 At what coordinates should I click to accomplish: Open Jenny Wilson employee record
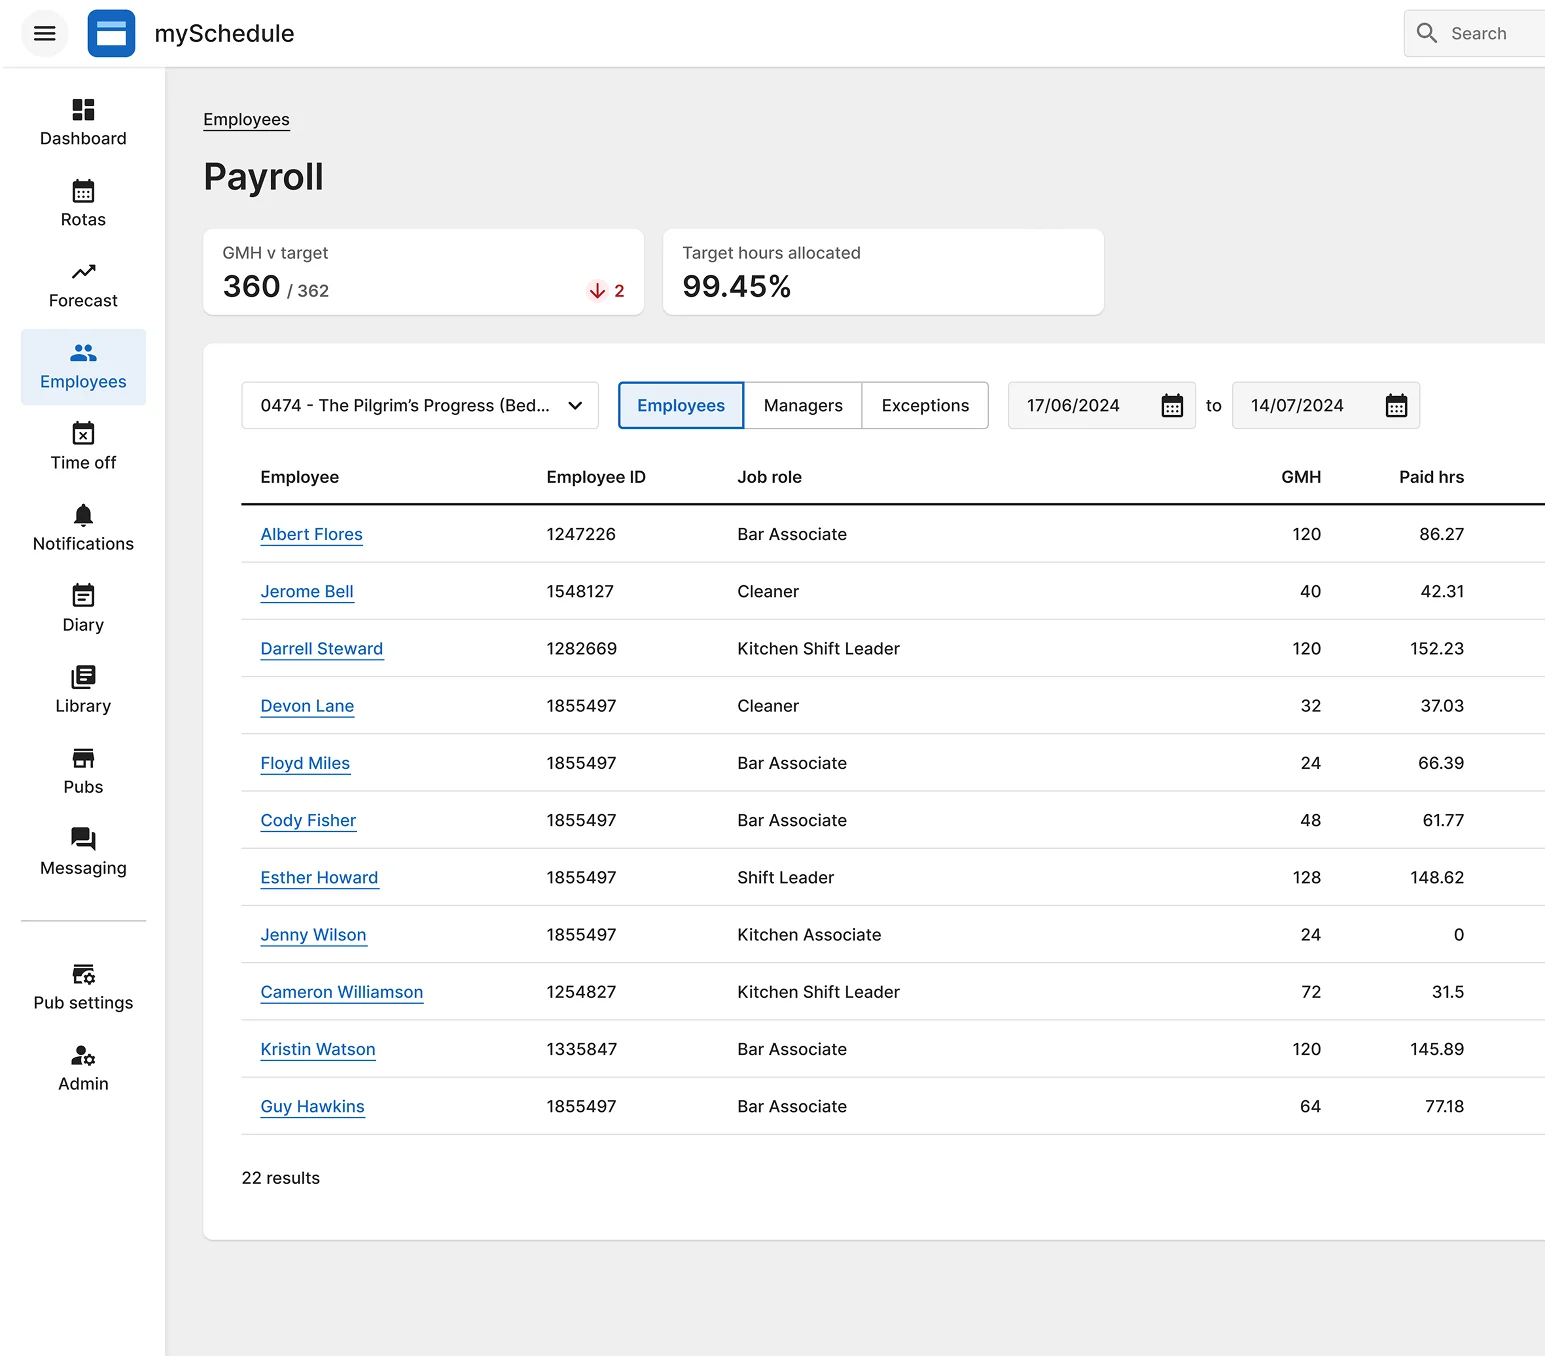[x=313, y=935]
